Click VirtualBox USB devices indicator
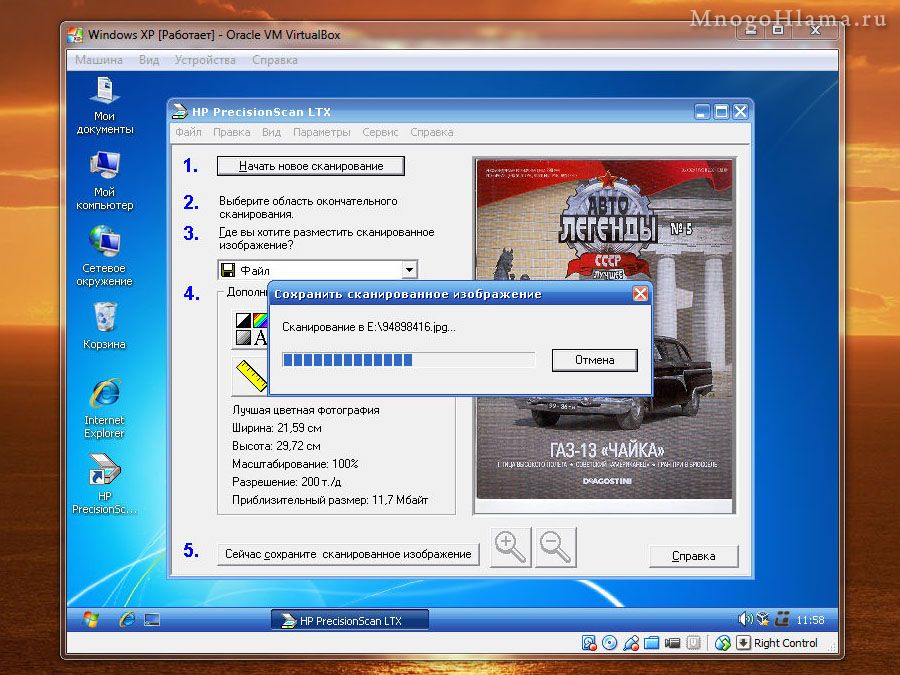 coord(631,643)
